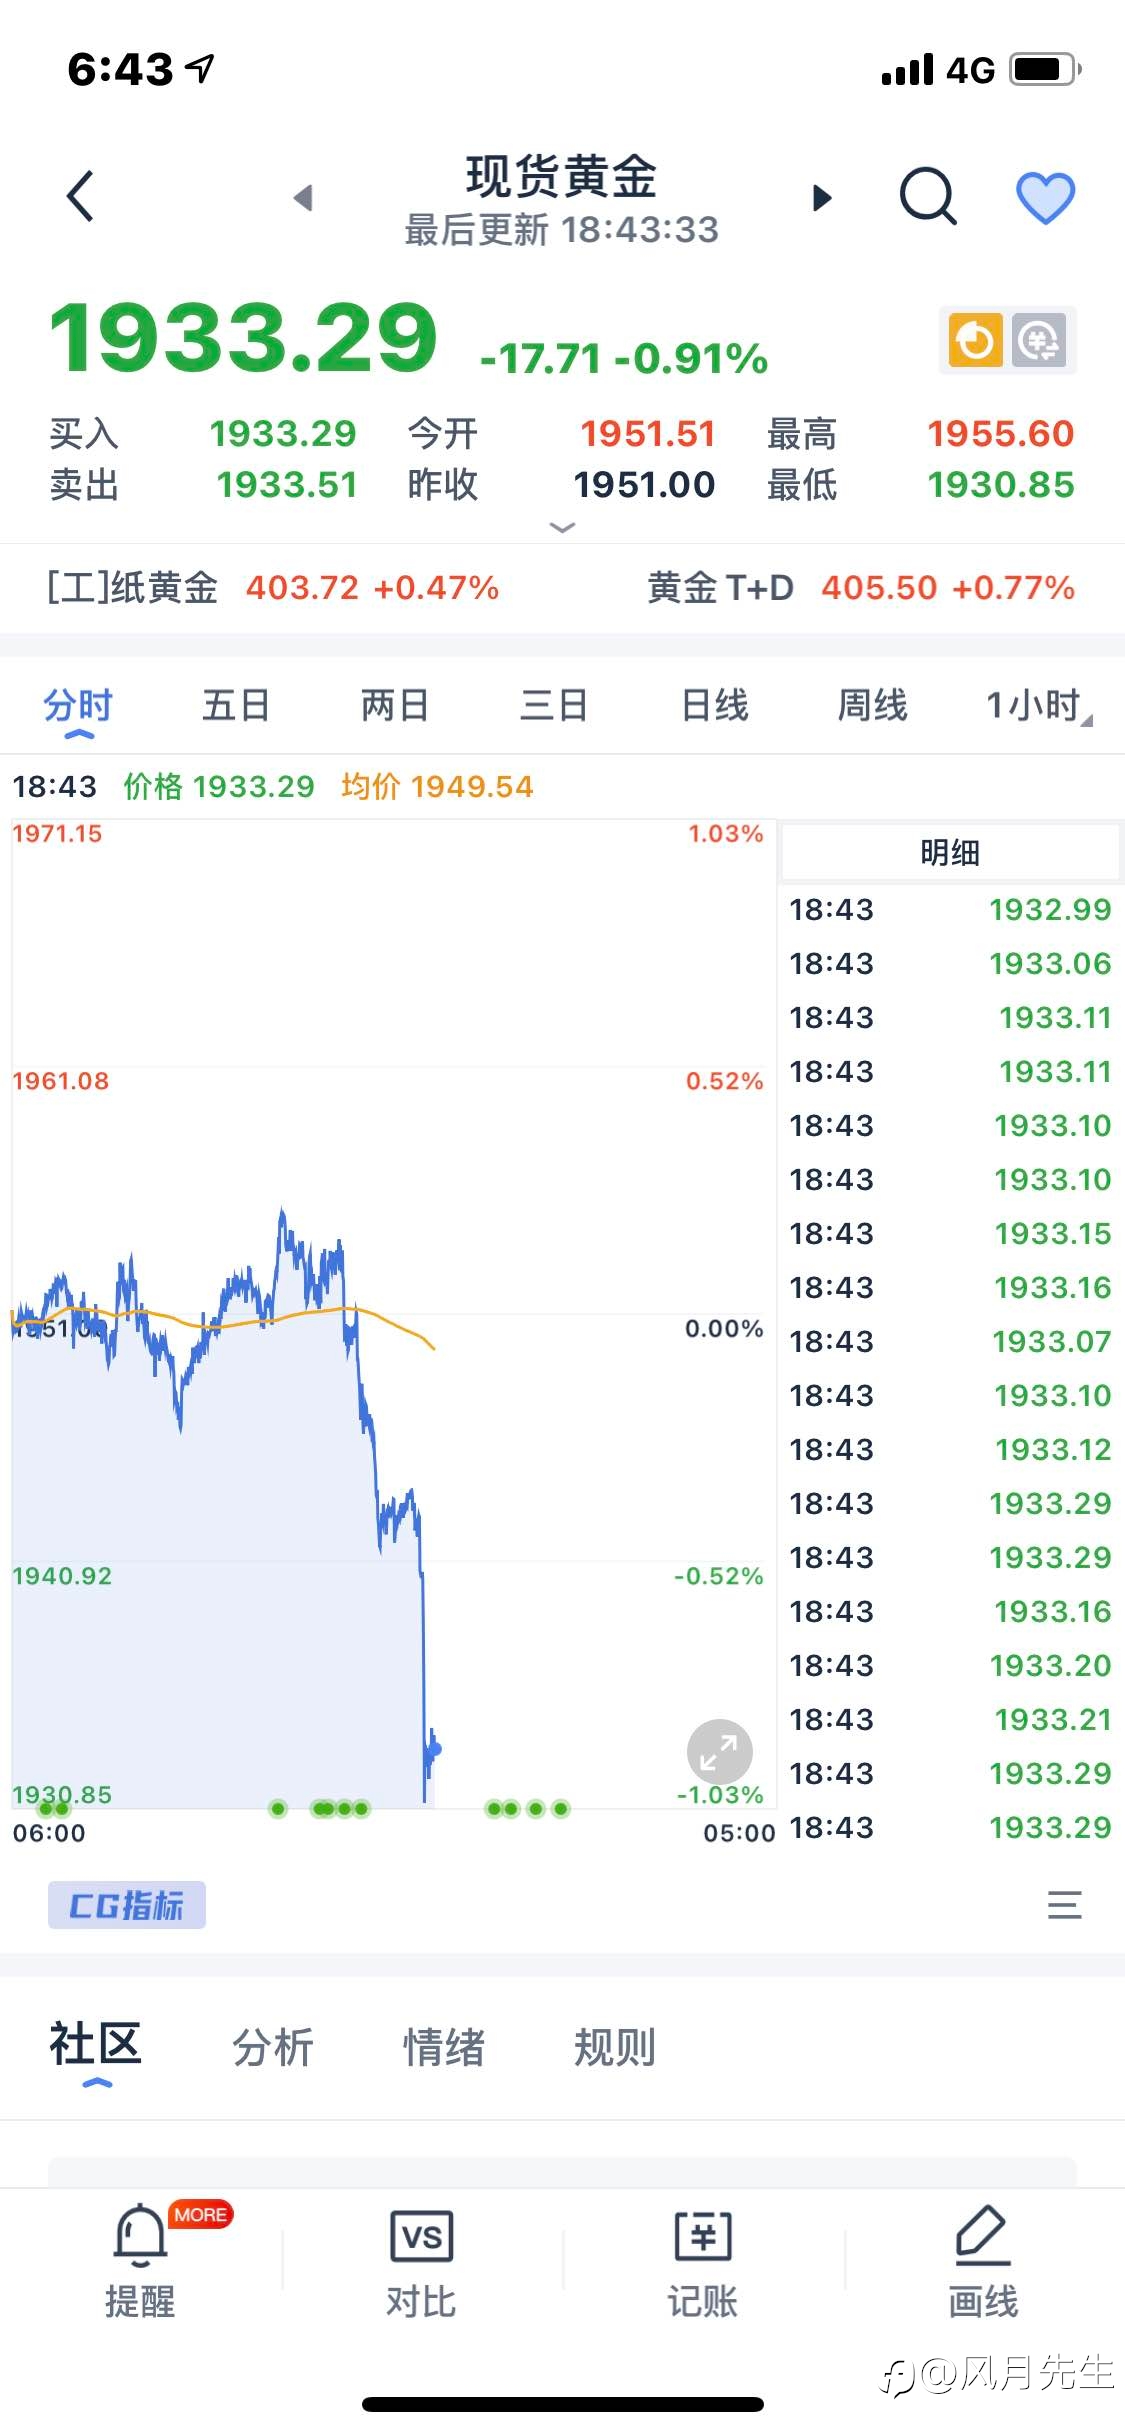Open chart settings hamburger menu icon
1125x2436 pixels.
pos(1064,1905)
